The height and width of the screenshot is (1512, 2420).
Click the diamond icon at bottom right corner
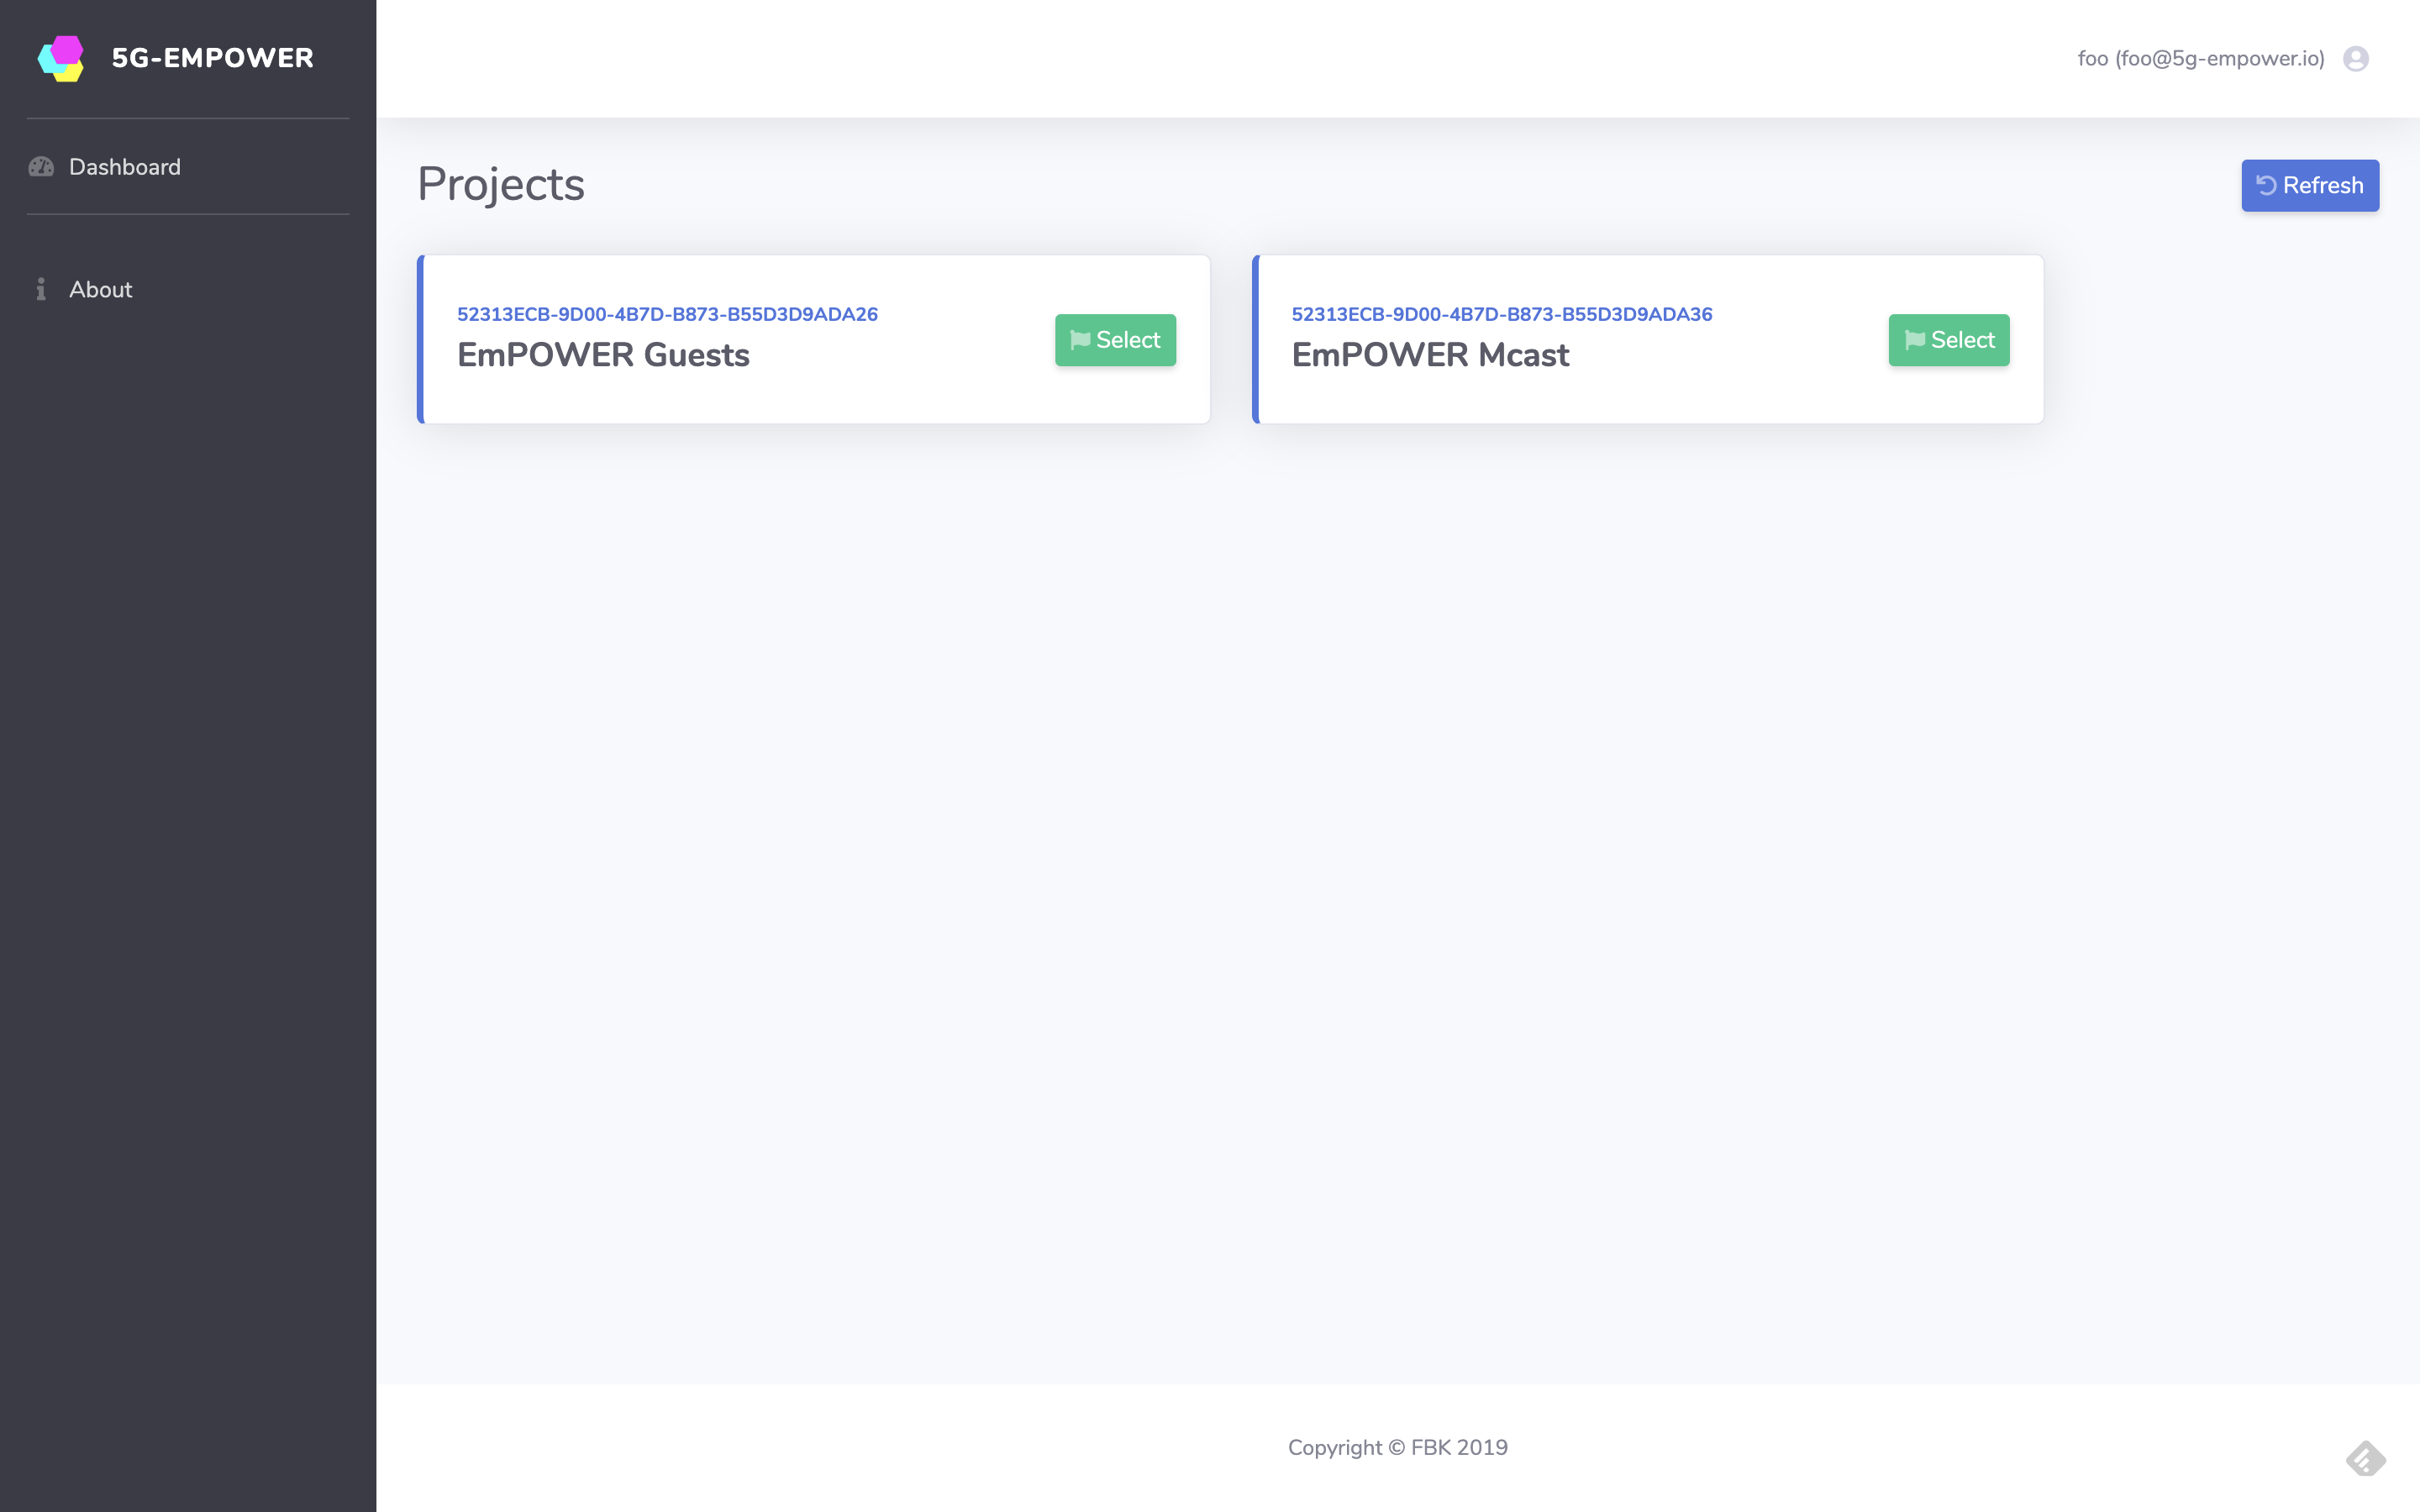(2365, 1459)
